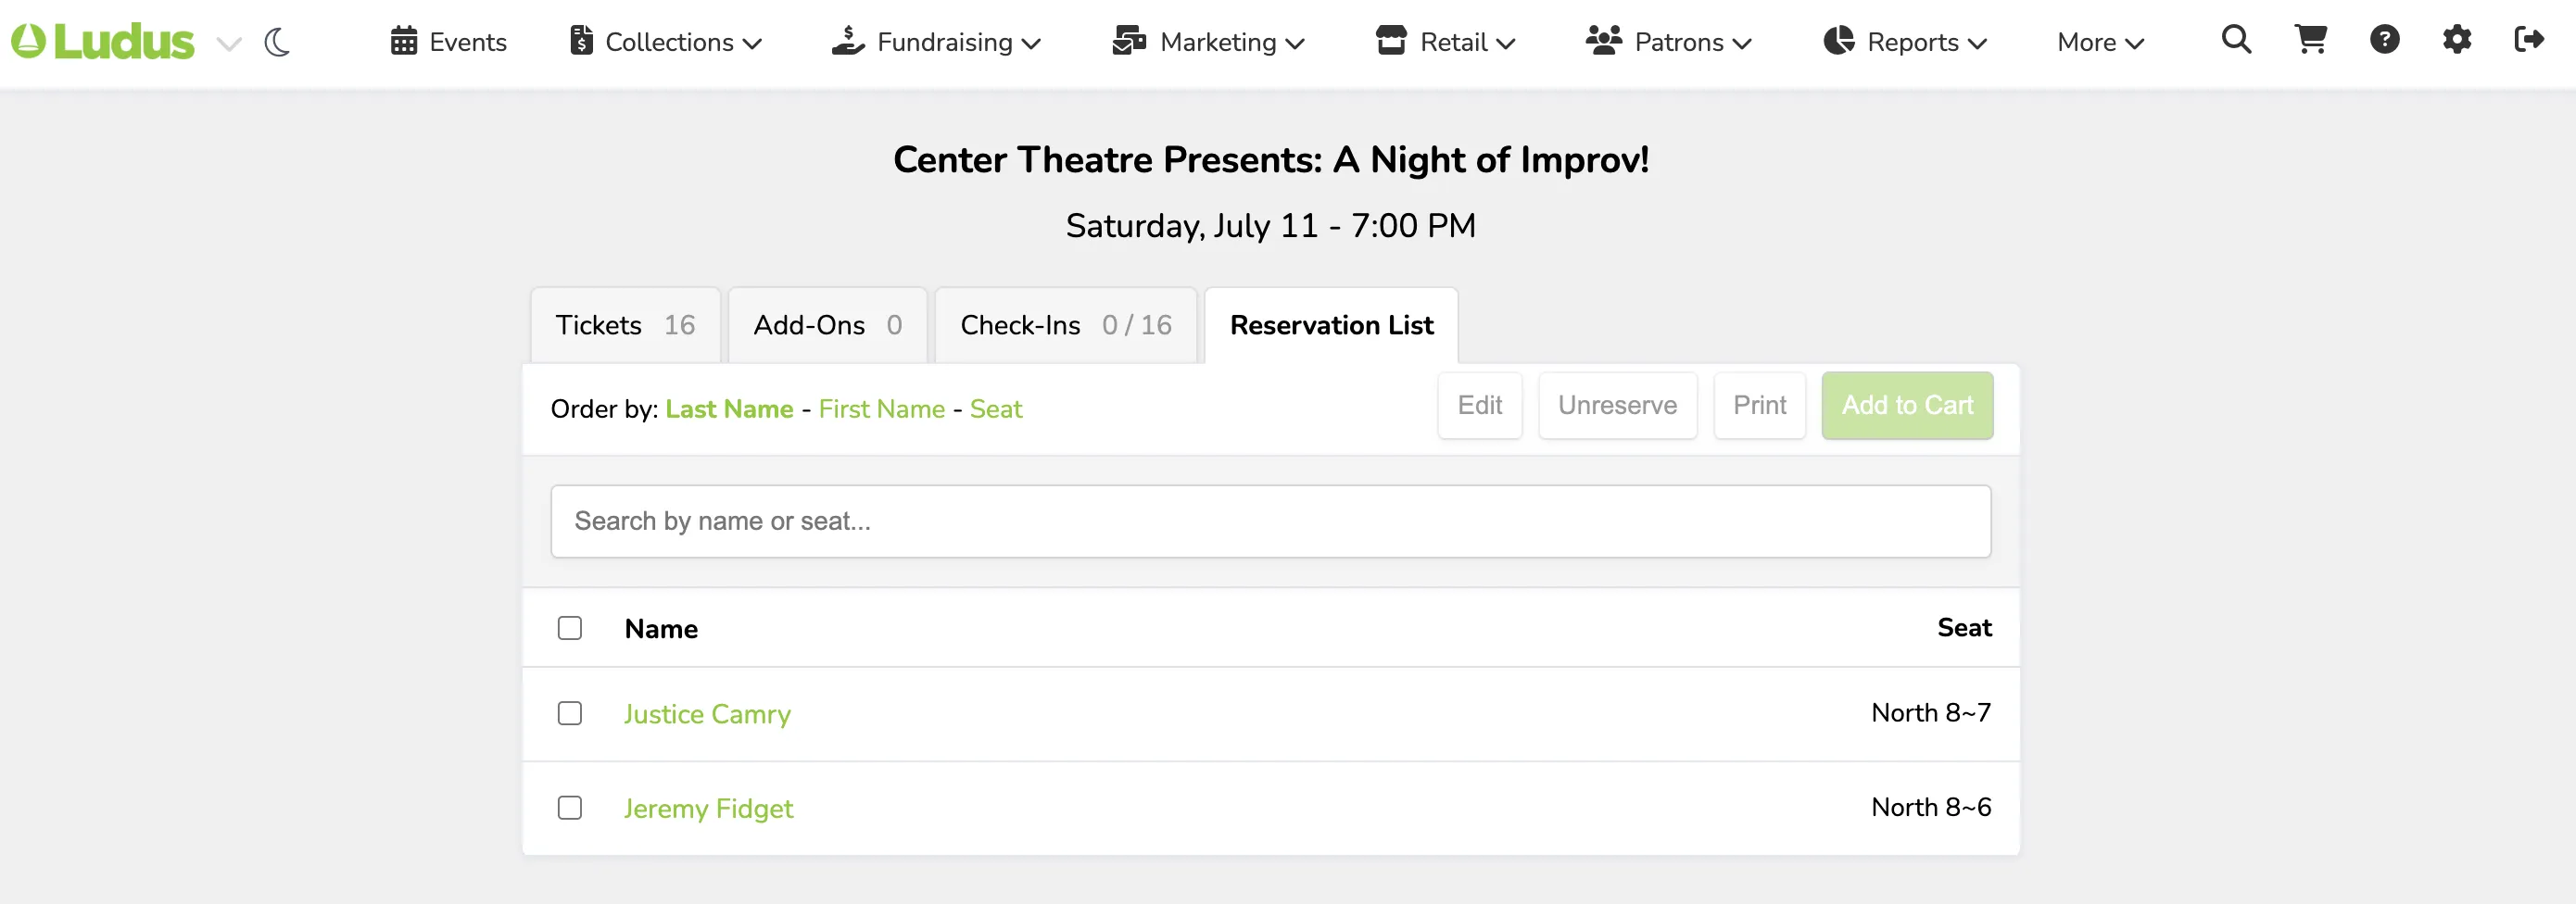Open the Events calendar icon
The width and height of the screenshot is (2576, 904).
tap(404, 41)
